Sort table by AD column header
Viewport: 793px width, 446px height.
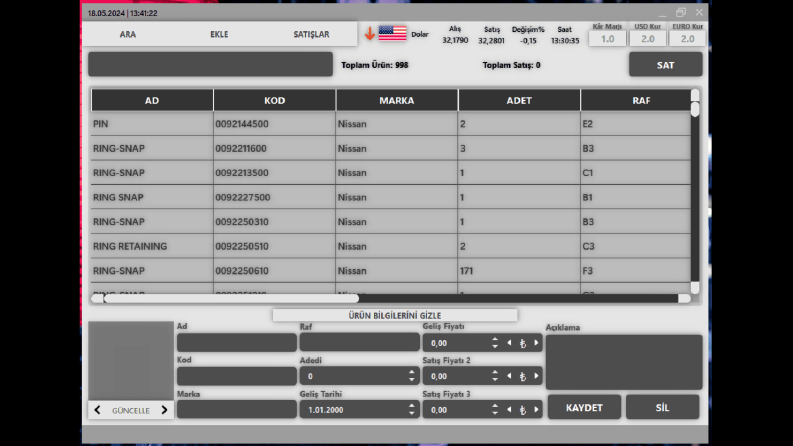[x=152, y=100]
